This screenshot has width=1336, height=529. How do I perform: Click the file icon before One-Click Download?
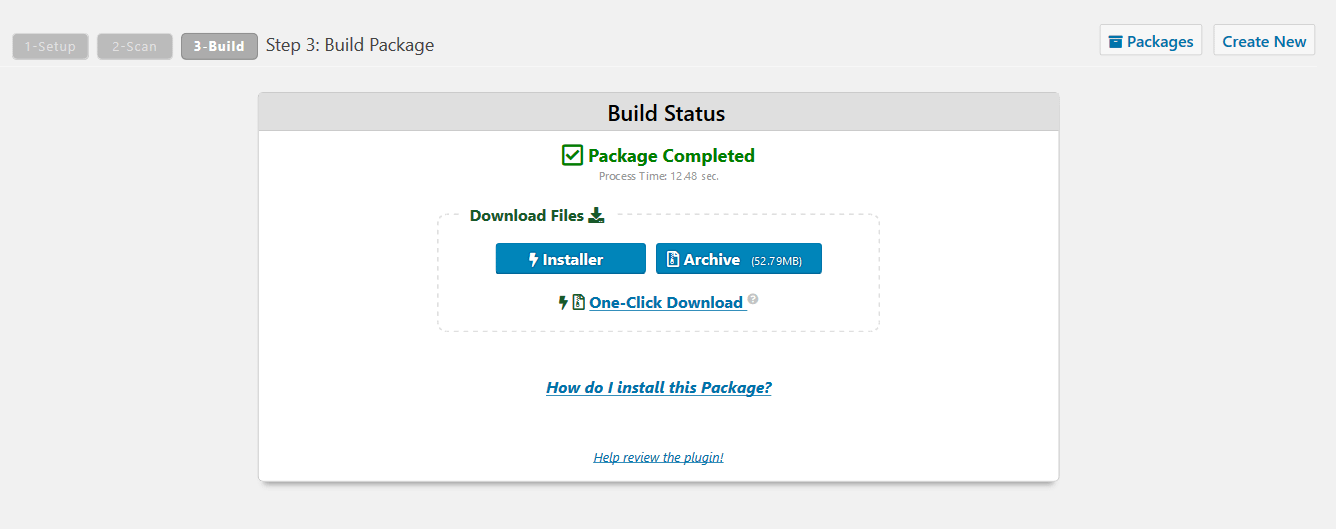click(x=578, y=302)
